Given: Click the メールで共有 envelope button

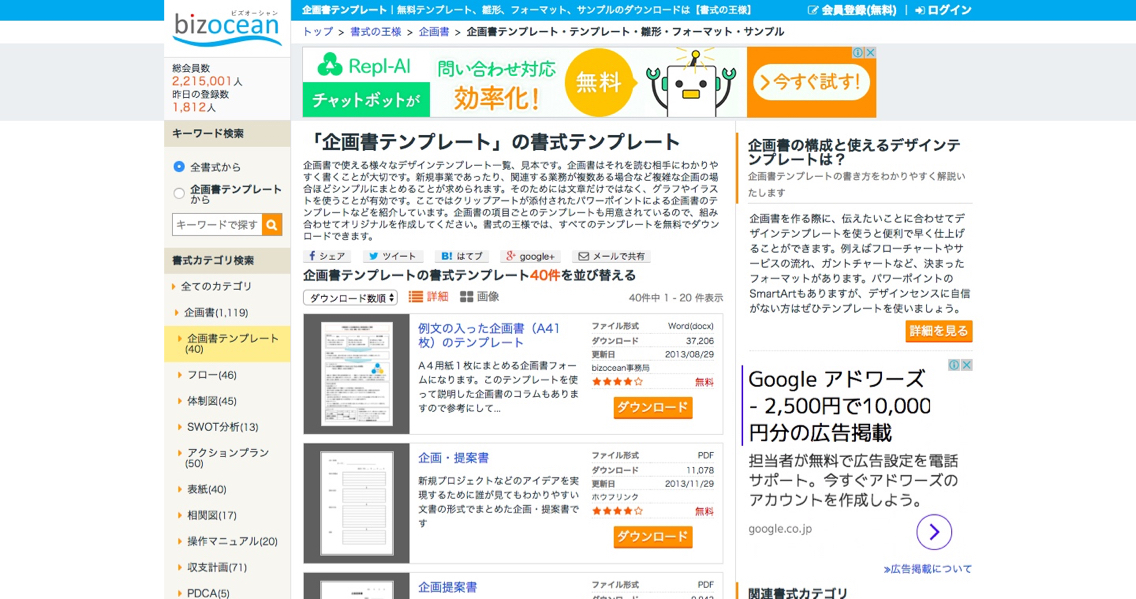Looking at the screenshot, I should [x=610, y=256].
